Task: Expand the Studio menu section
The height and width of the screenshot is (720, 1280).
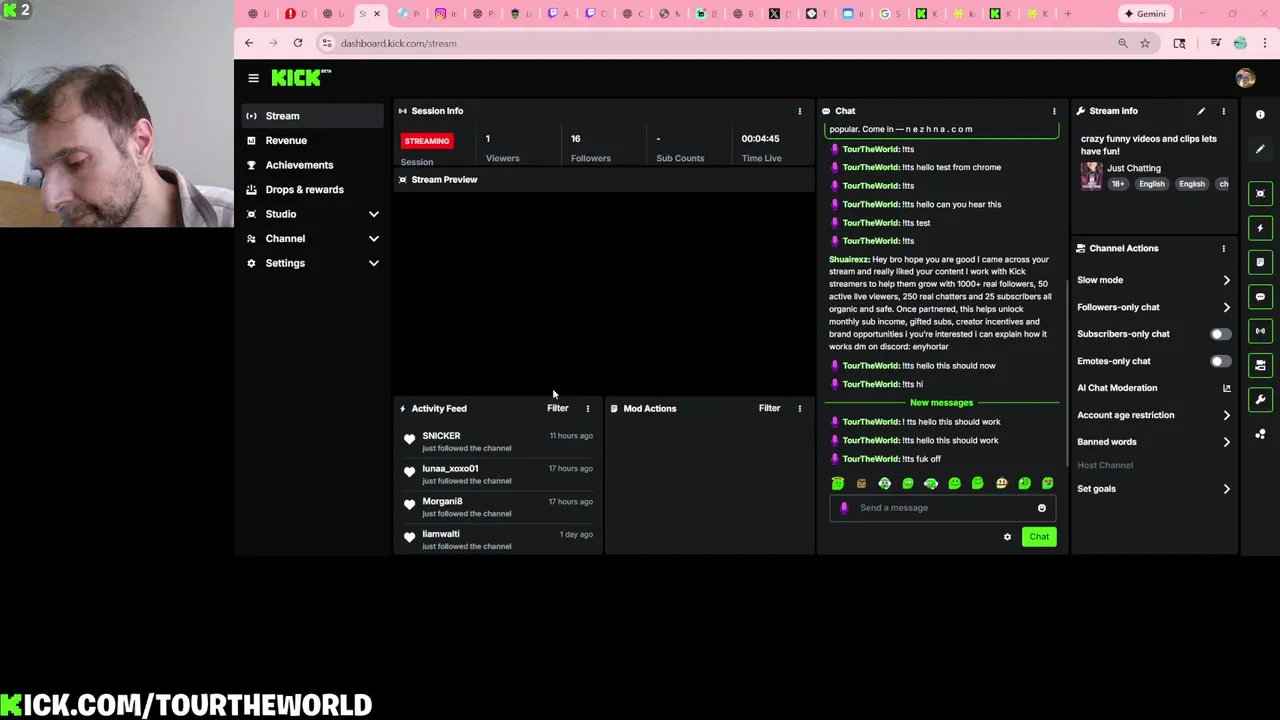Action: (x=312, y=214)
